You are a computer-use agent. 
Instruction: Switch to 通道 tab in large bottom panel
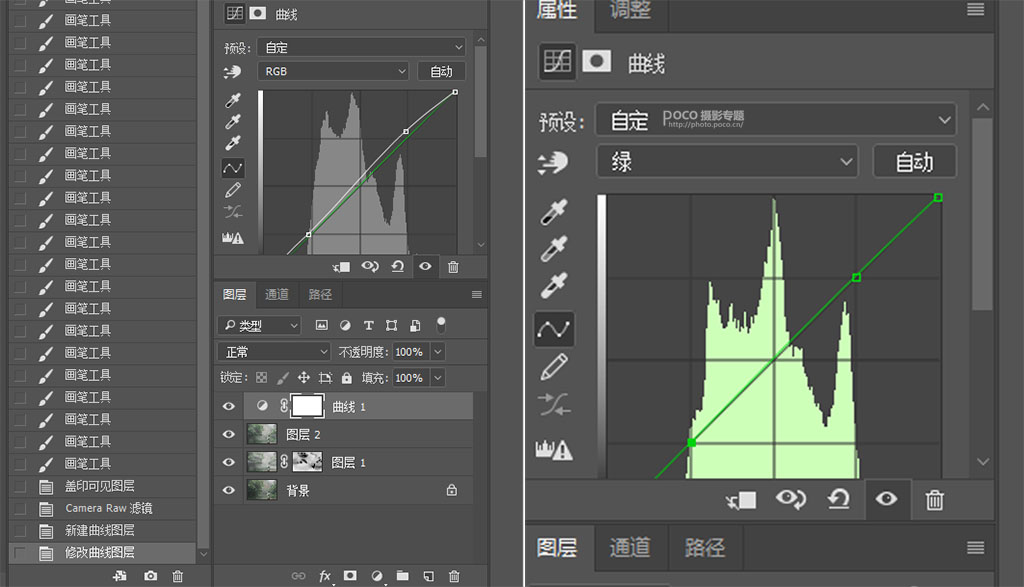630,547
